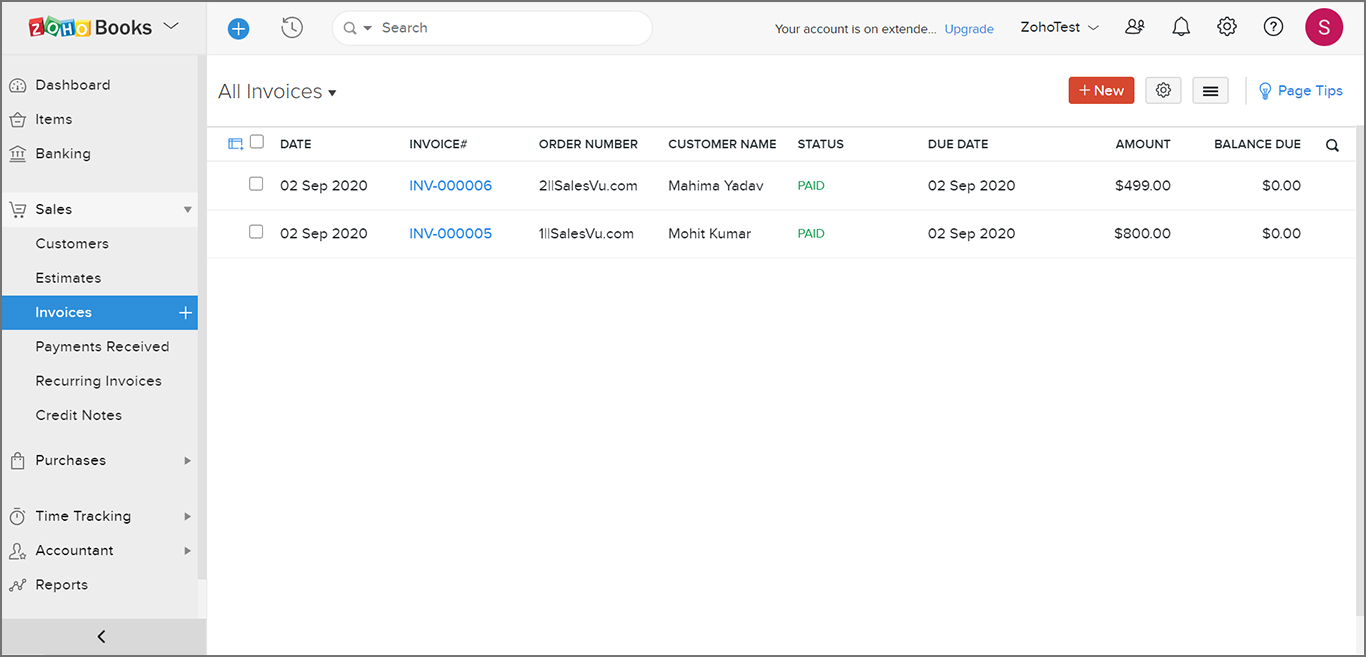
Task: Click the blue quick create plus icon
Action: (238, 29)
